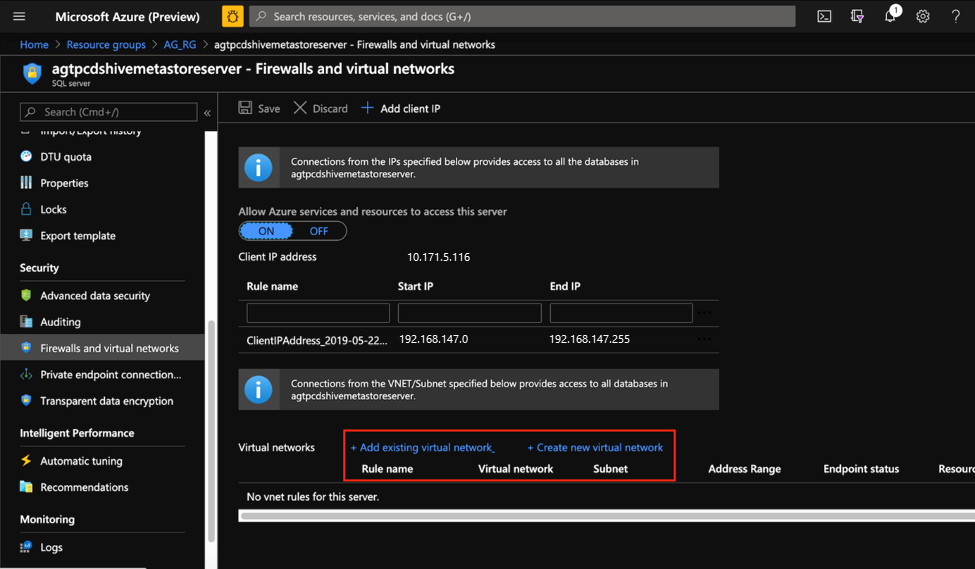The height and width of the screenshot is (569, 975).
Task: Click ClientIPAddress_2019-05-22 rule name
Action: click(317, 340)
